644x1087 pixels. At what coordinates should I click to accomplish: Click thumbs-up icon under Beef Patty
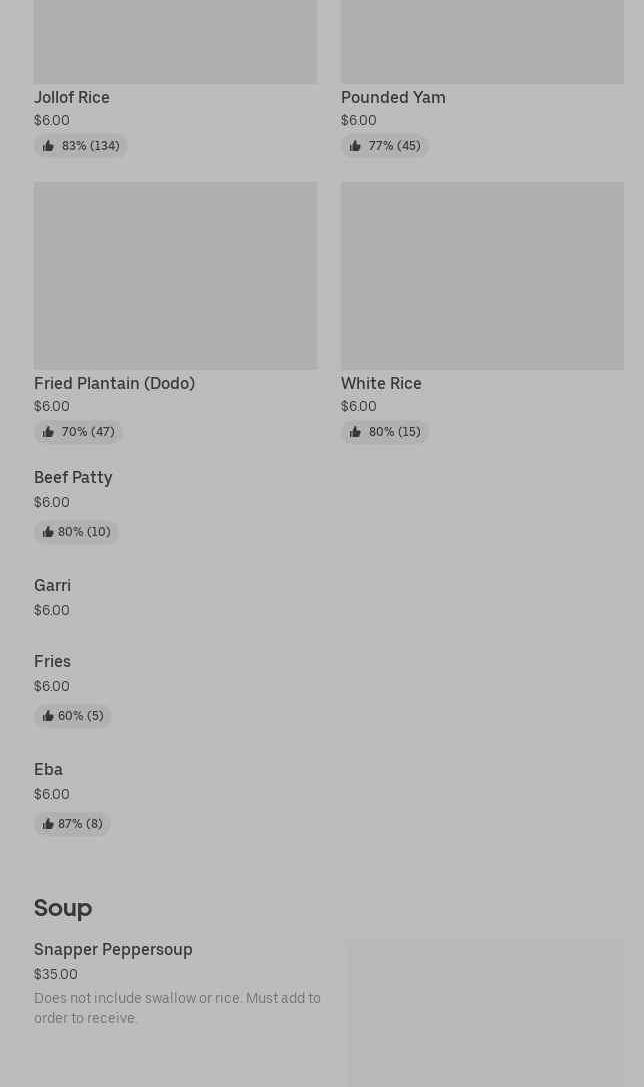pos(48,533)
